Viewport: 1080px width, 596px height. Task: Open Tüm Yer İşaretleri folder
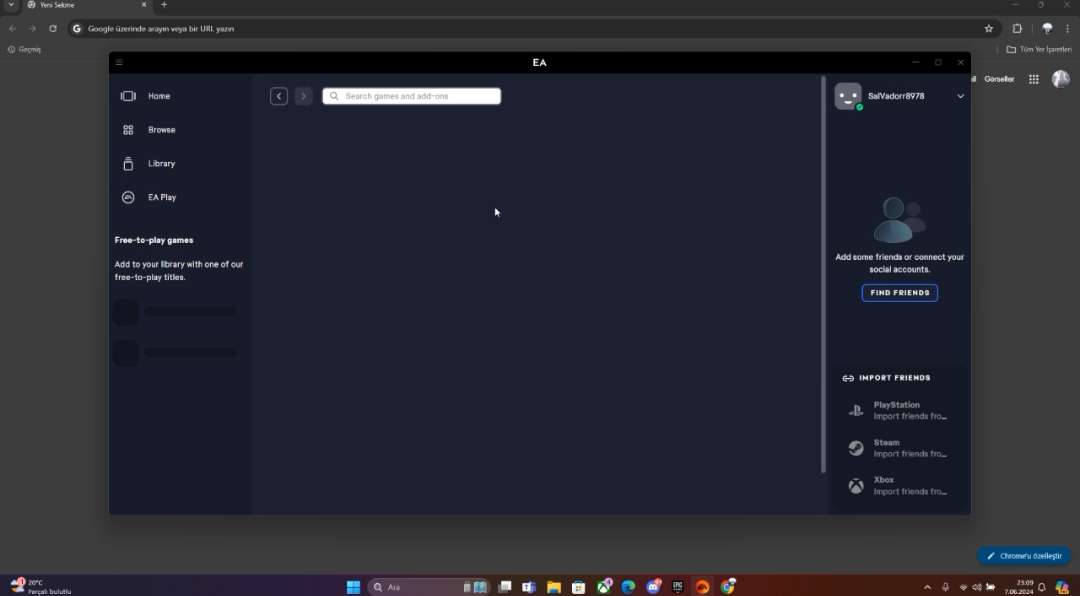point(1039,50)
